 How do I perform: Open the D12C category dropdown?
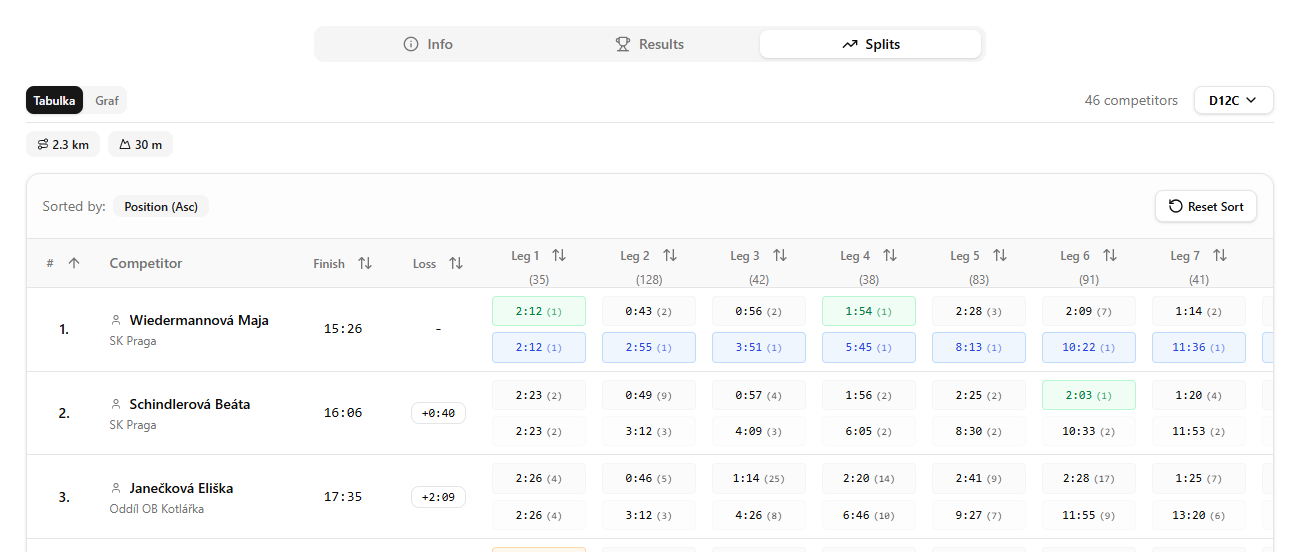tap(1233, 100)
